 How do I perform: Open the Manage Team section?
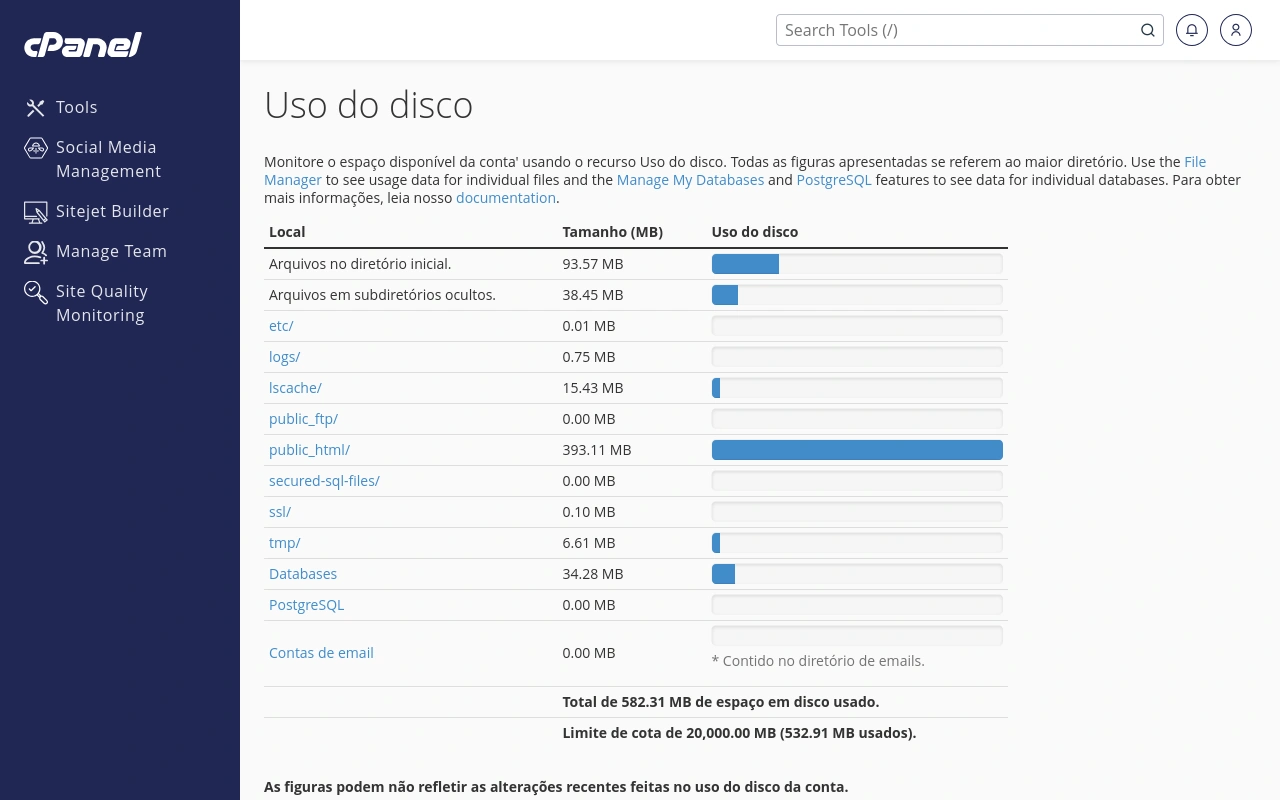point(111,251)
